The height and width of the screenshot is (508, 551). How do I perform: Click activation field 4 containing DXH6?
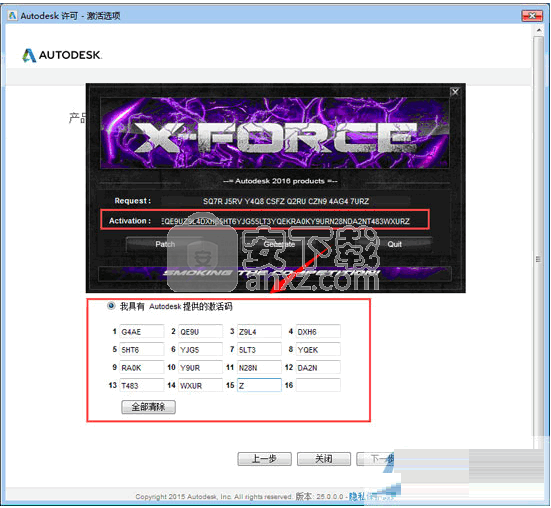pos(318,332)
